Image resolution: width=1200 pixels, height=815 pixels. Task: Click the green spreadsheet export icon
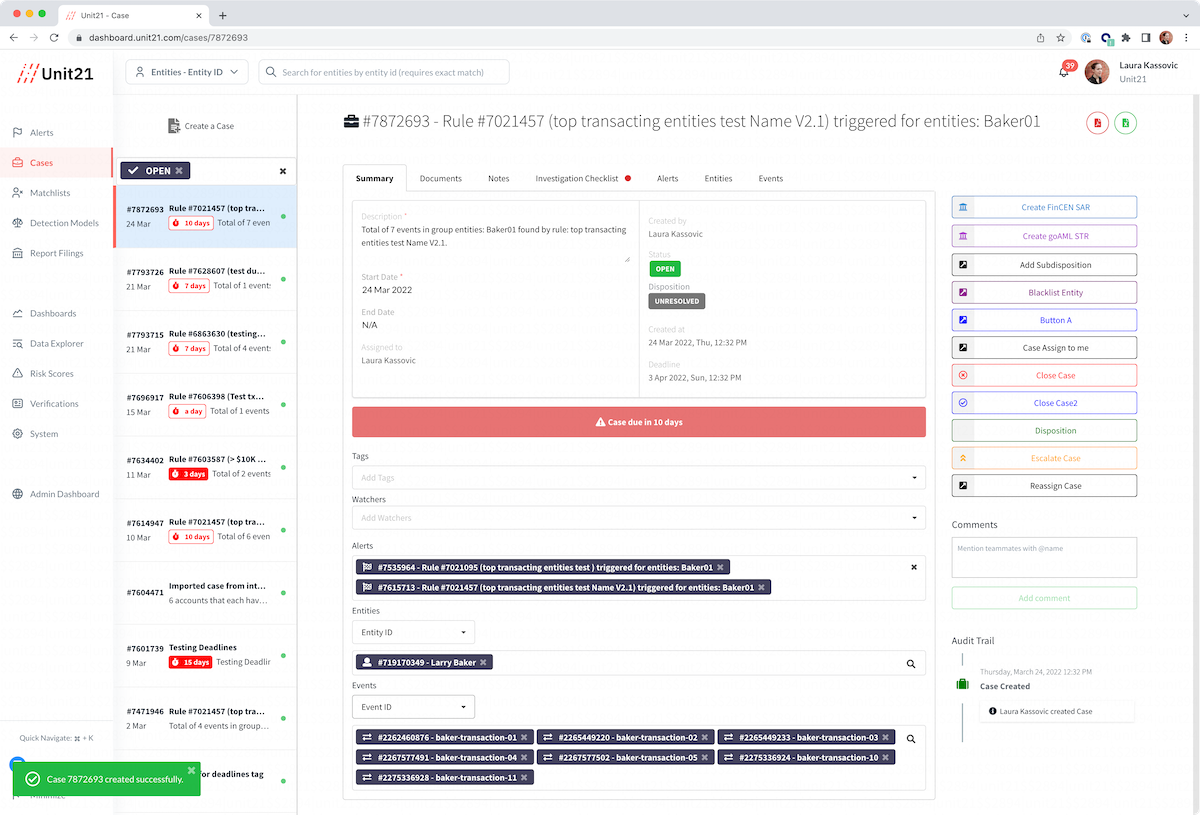pyautogui.click(x=1126, y=123)
